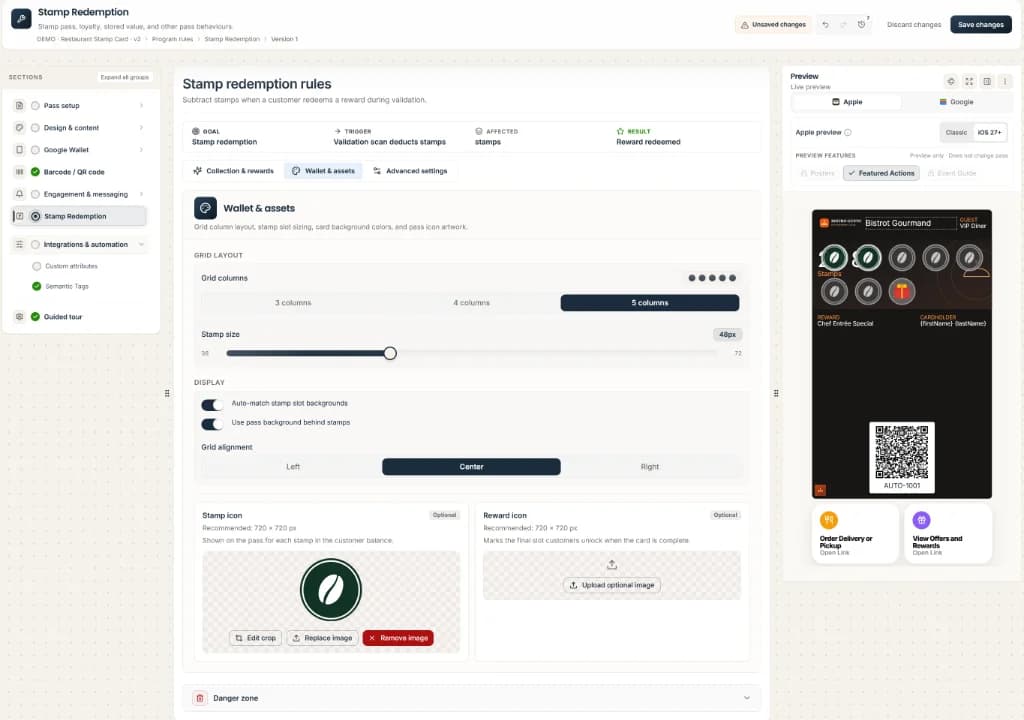Select iOS 27+ Apple preview mode

(x=989, y=133)
